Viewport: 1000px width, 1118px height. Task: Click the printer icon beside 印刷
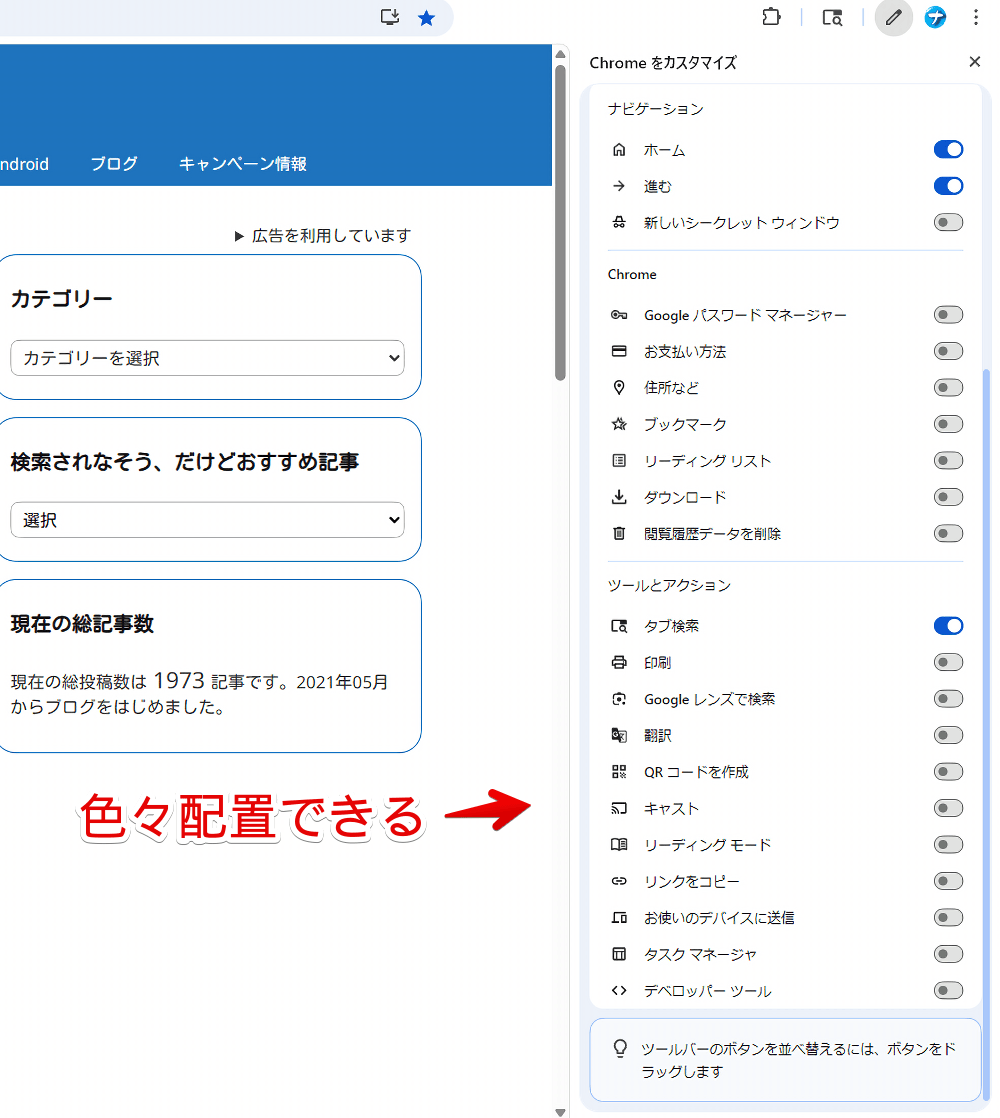pos(619,662)
